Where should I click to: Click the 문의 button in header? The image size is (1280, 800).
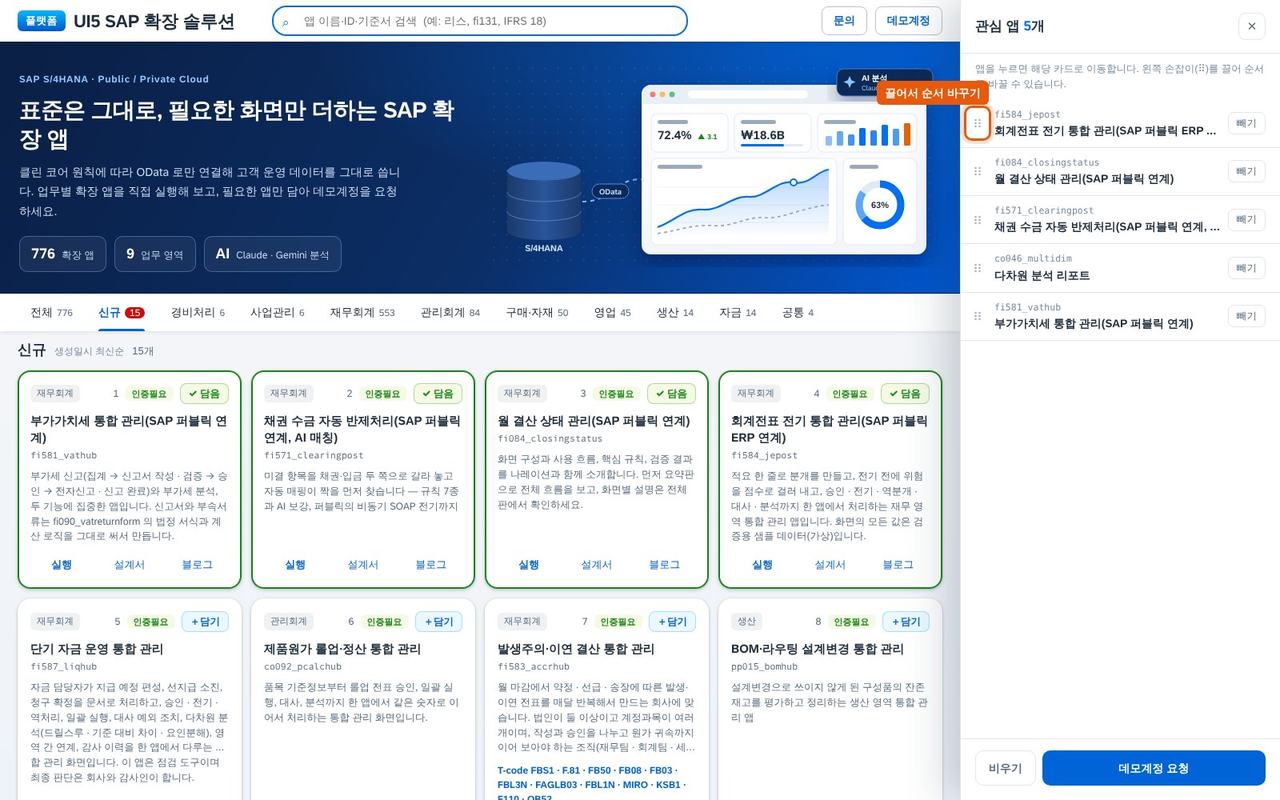844,21
